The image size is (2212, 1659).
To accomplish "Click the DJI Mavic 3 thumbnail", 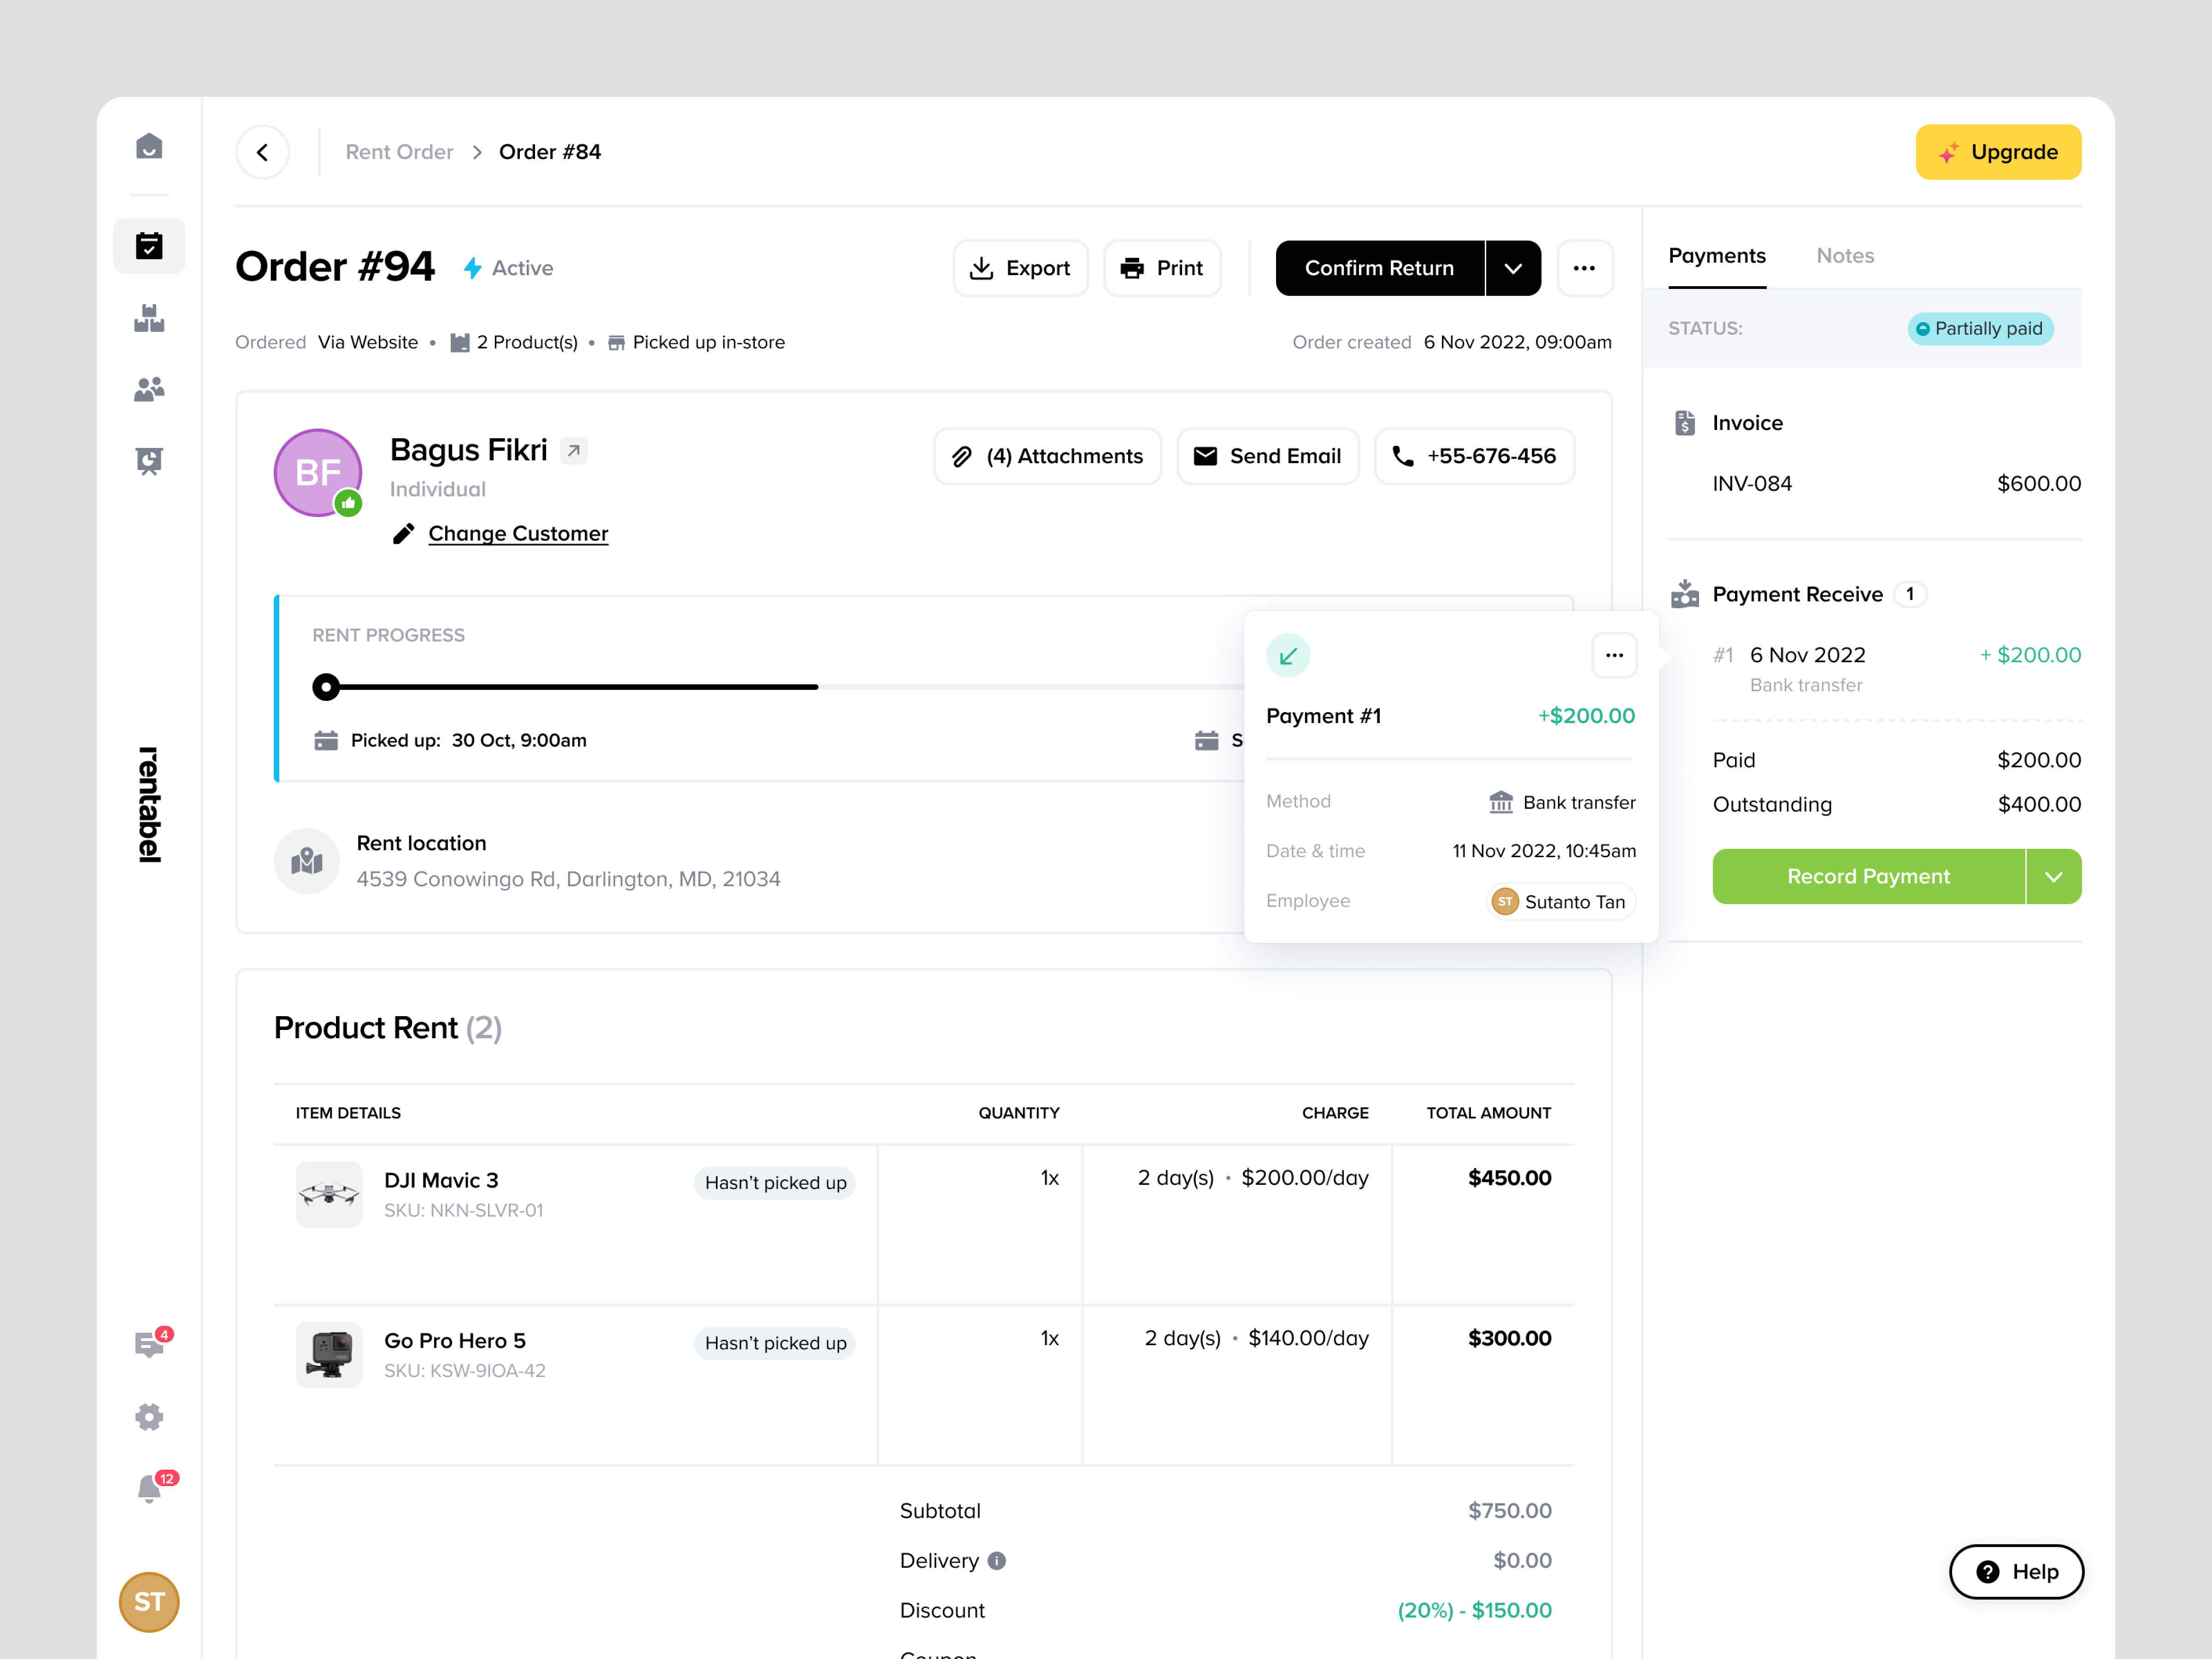I will tap(329, 1194).
